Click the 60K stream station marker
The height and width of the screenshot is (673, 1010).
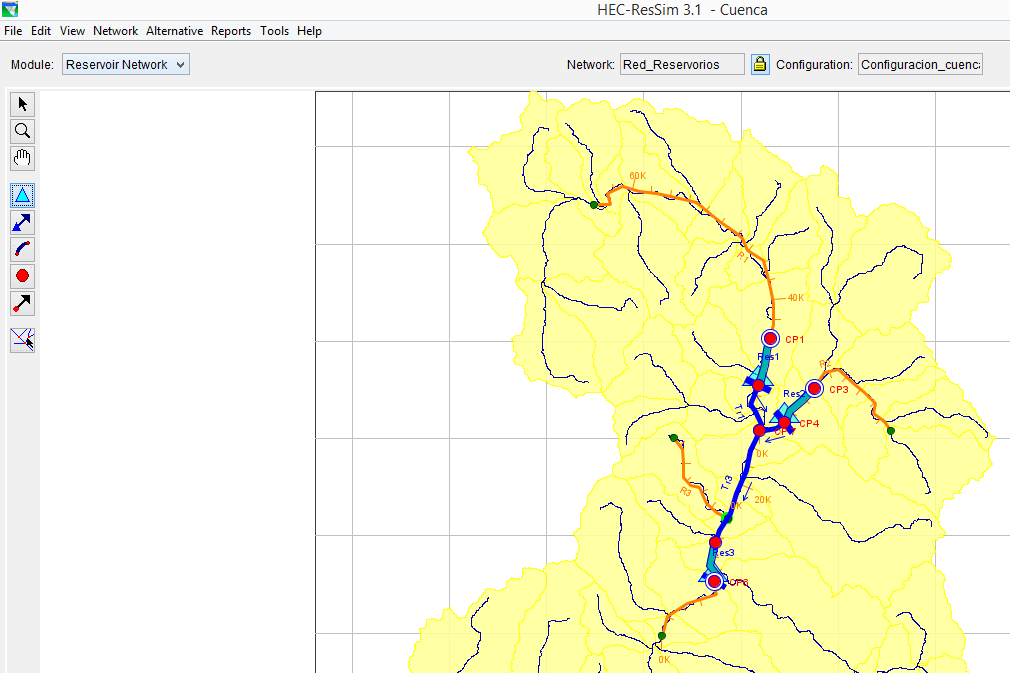638,176
